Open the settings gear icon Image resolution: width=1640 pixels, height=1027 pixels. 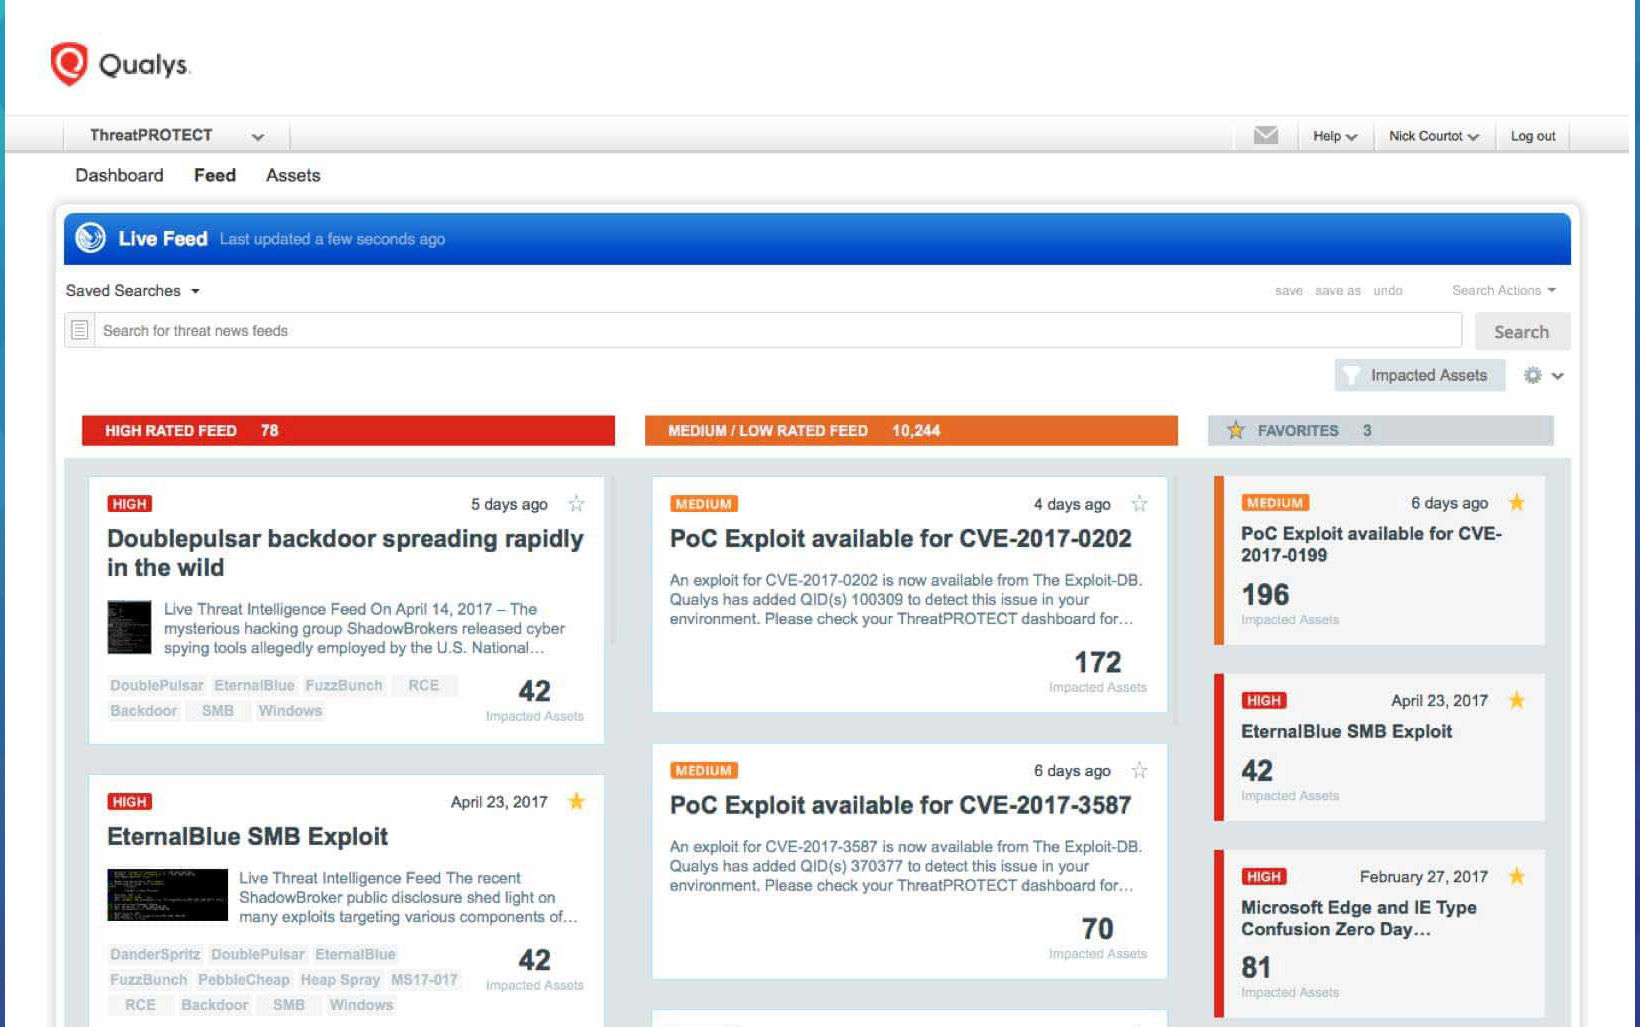pos(1532,375)
